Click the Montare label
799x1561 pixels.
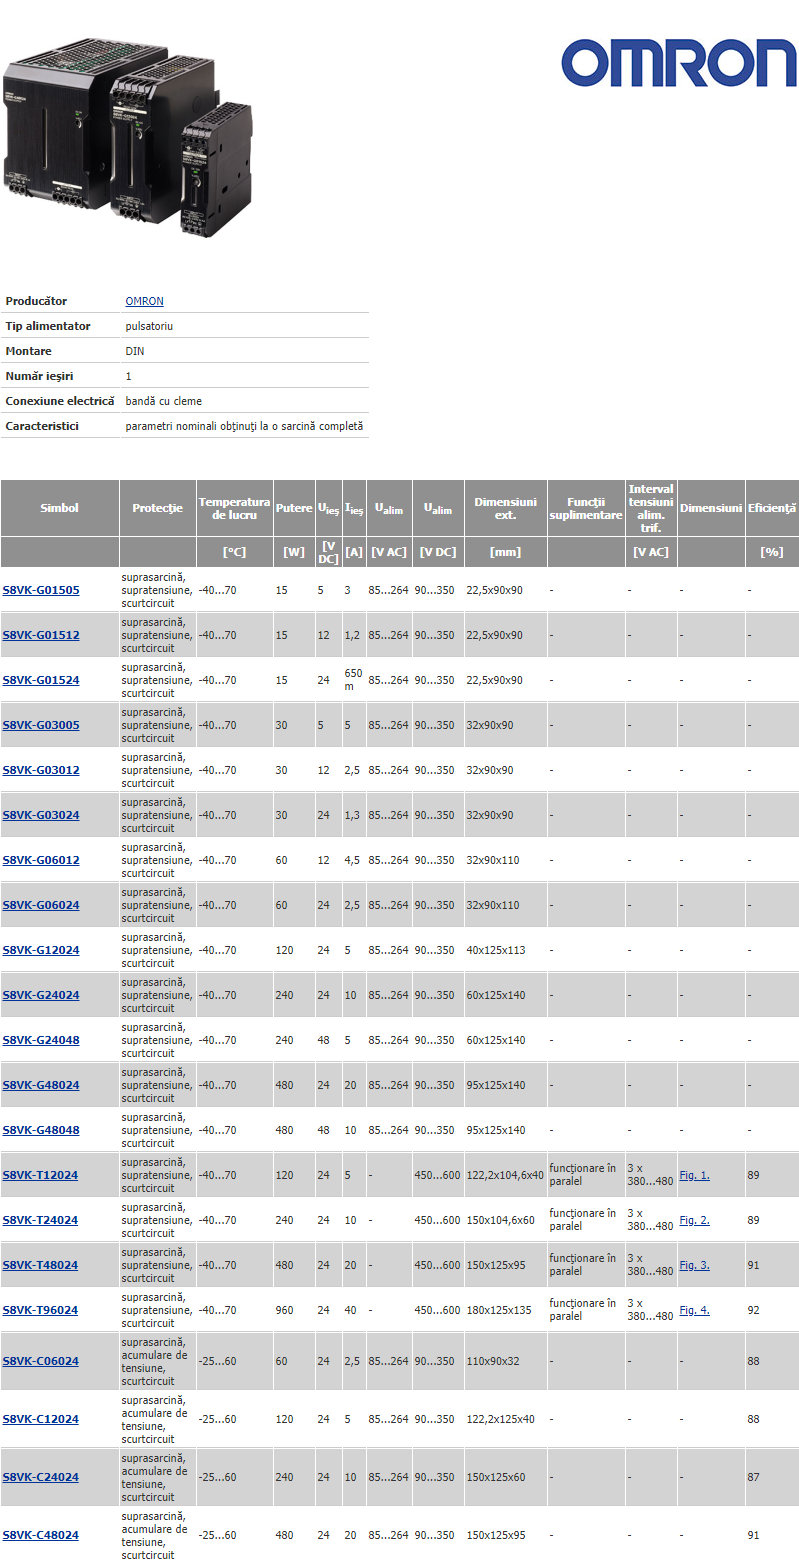click(x=28, y=351)
